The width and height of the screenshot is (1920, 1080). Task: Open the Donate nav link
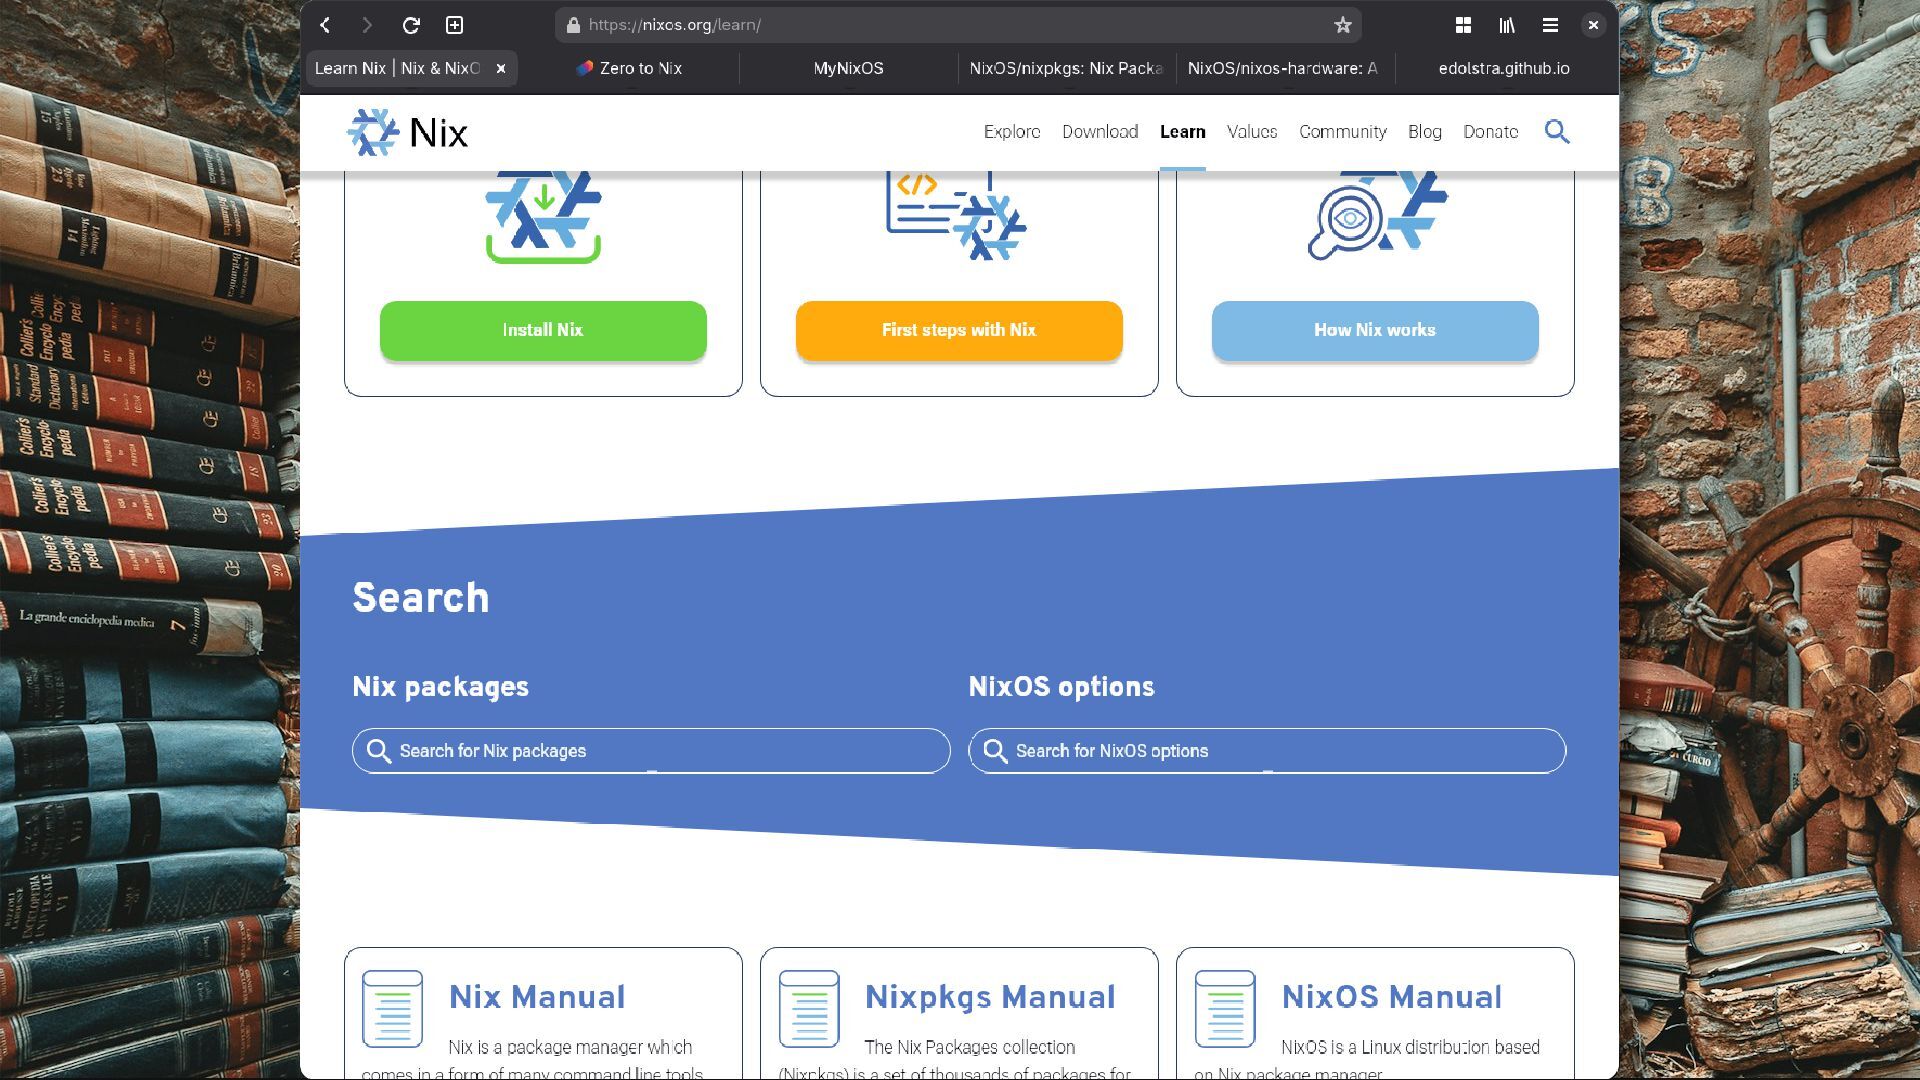tap(1491, 132)
